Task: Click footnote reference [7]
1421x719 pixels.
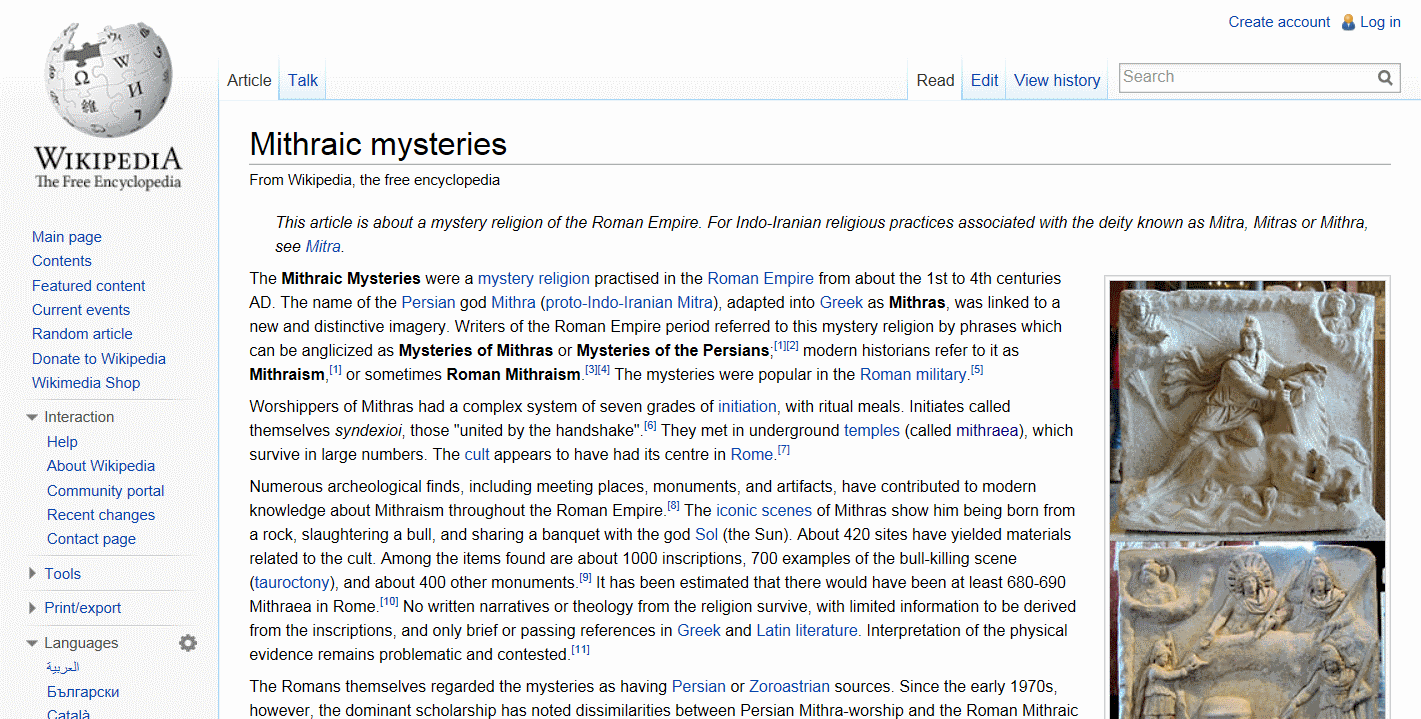Action: click(784, 450)
